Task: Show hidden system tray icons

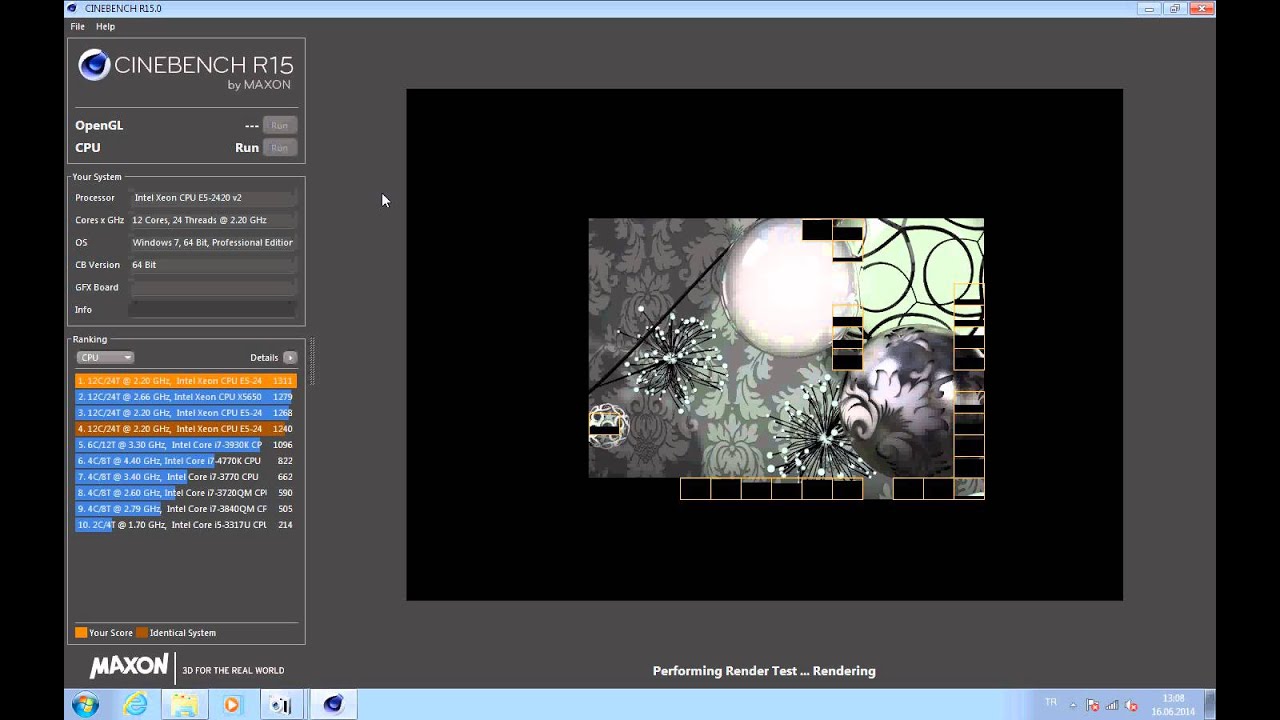Action: click(1074, 705)
